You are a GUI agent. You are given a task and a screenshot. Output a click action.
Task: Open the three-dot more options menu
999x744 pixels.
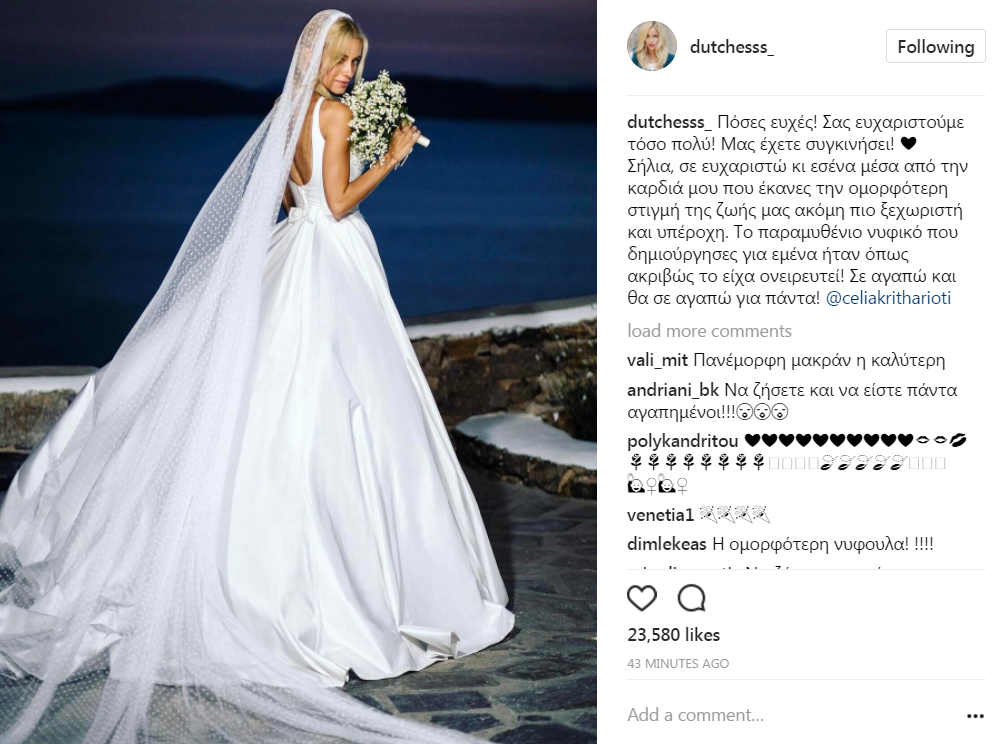coord(975,716)
